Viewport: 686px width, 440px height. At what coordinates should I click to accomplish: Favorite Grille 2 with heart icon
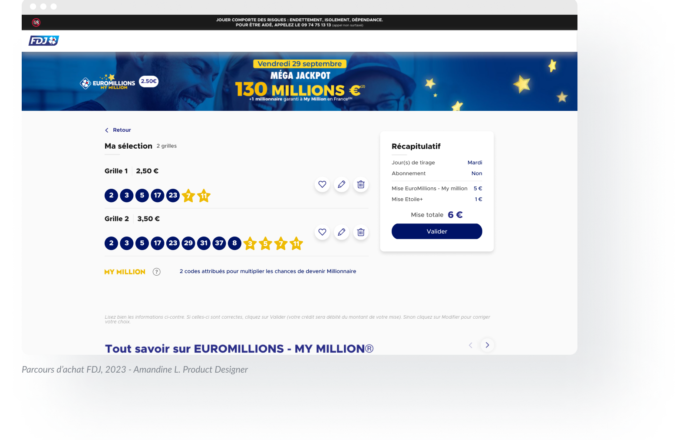click(x=322, y=232)
